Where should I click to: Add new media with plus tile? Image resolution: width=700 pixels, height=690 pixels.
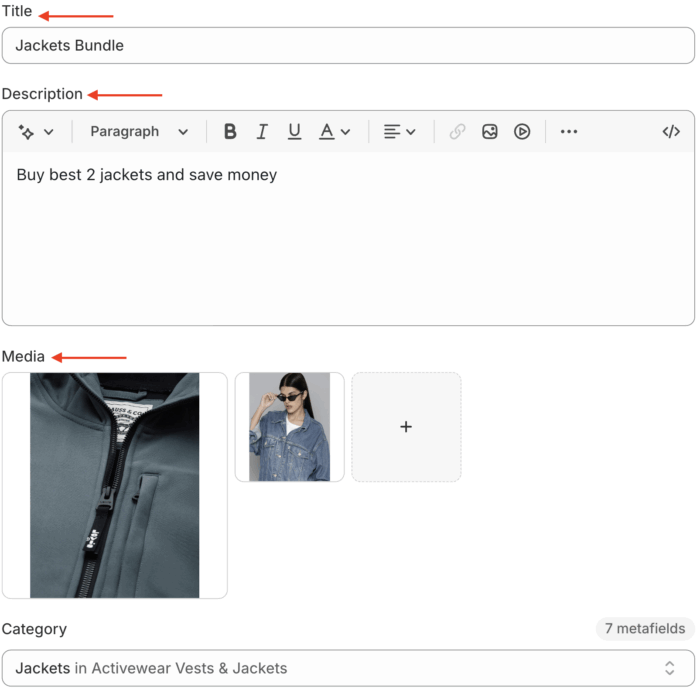click(x=406, y=427)
